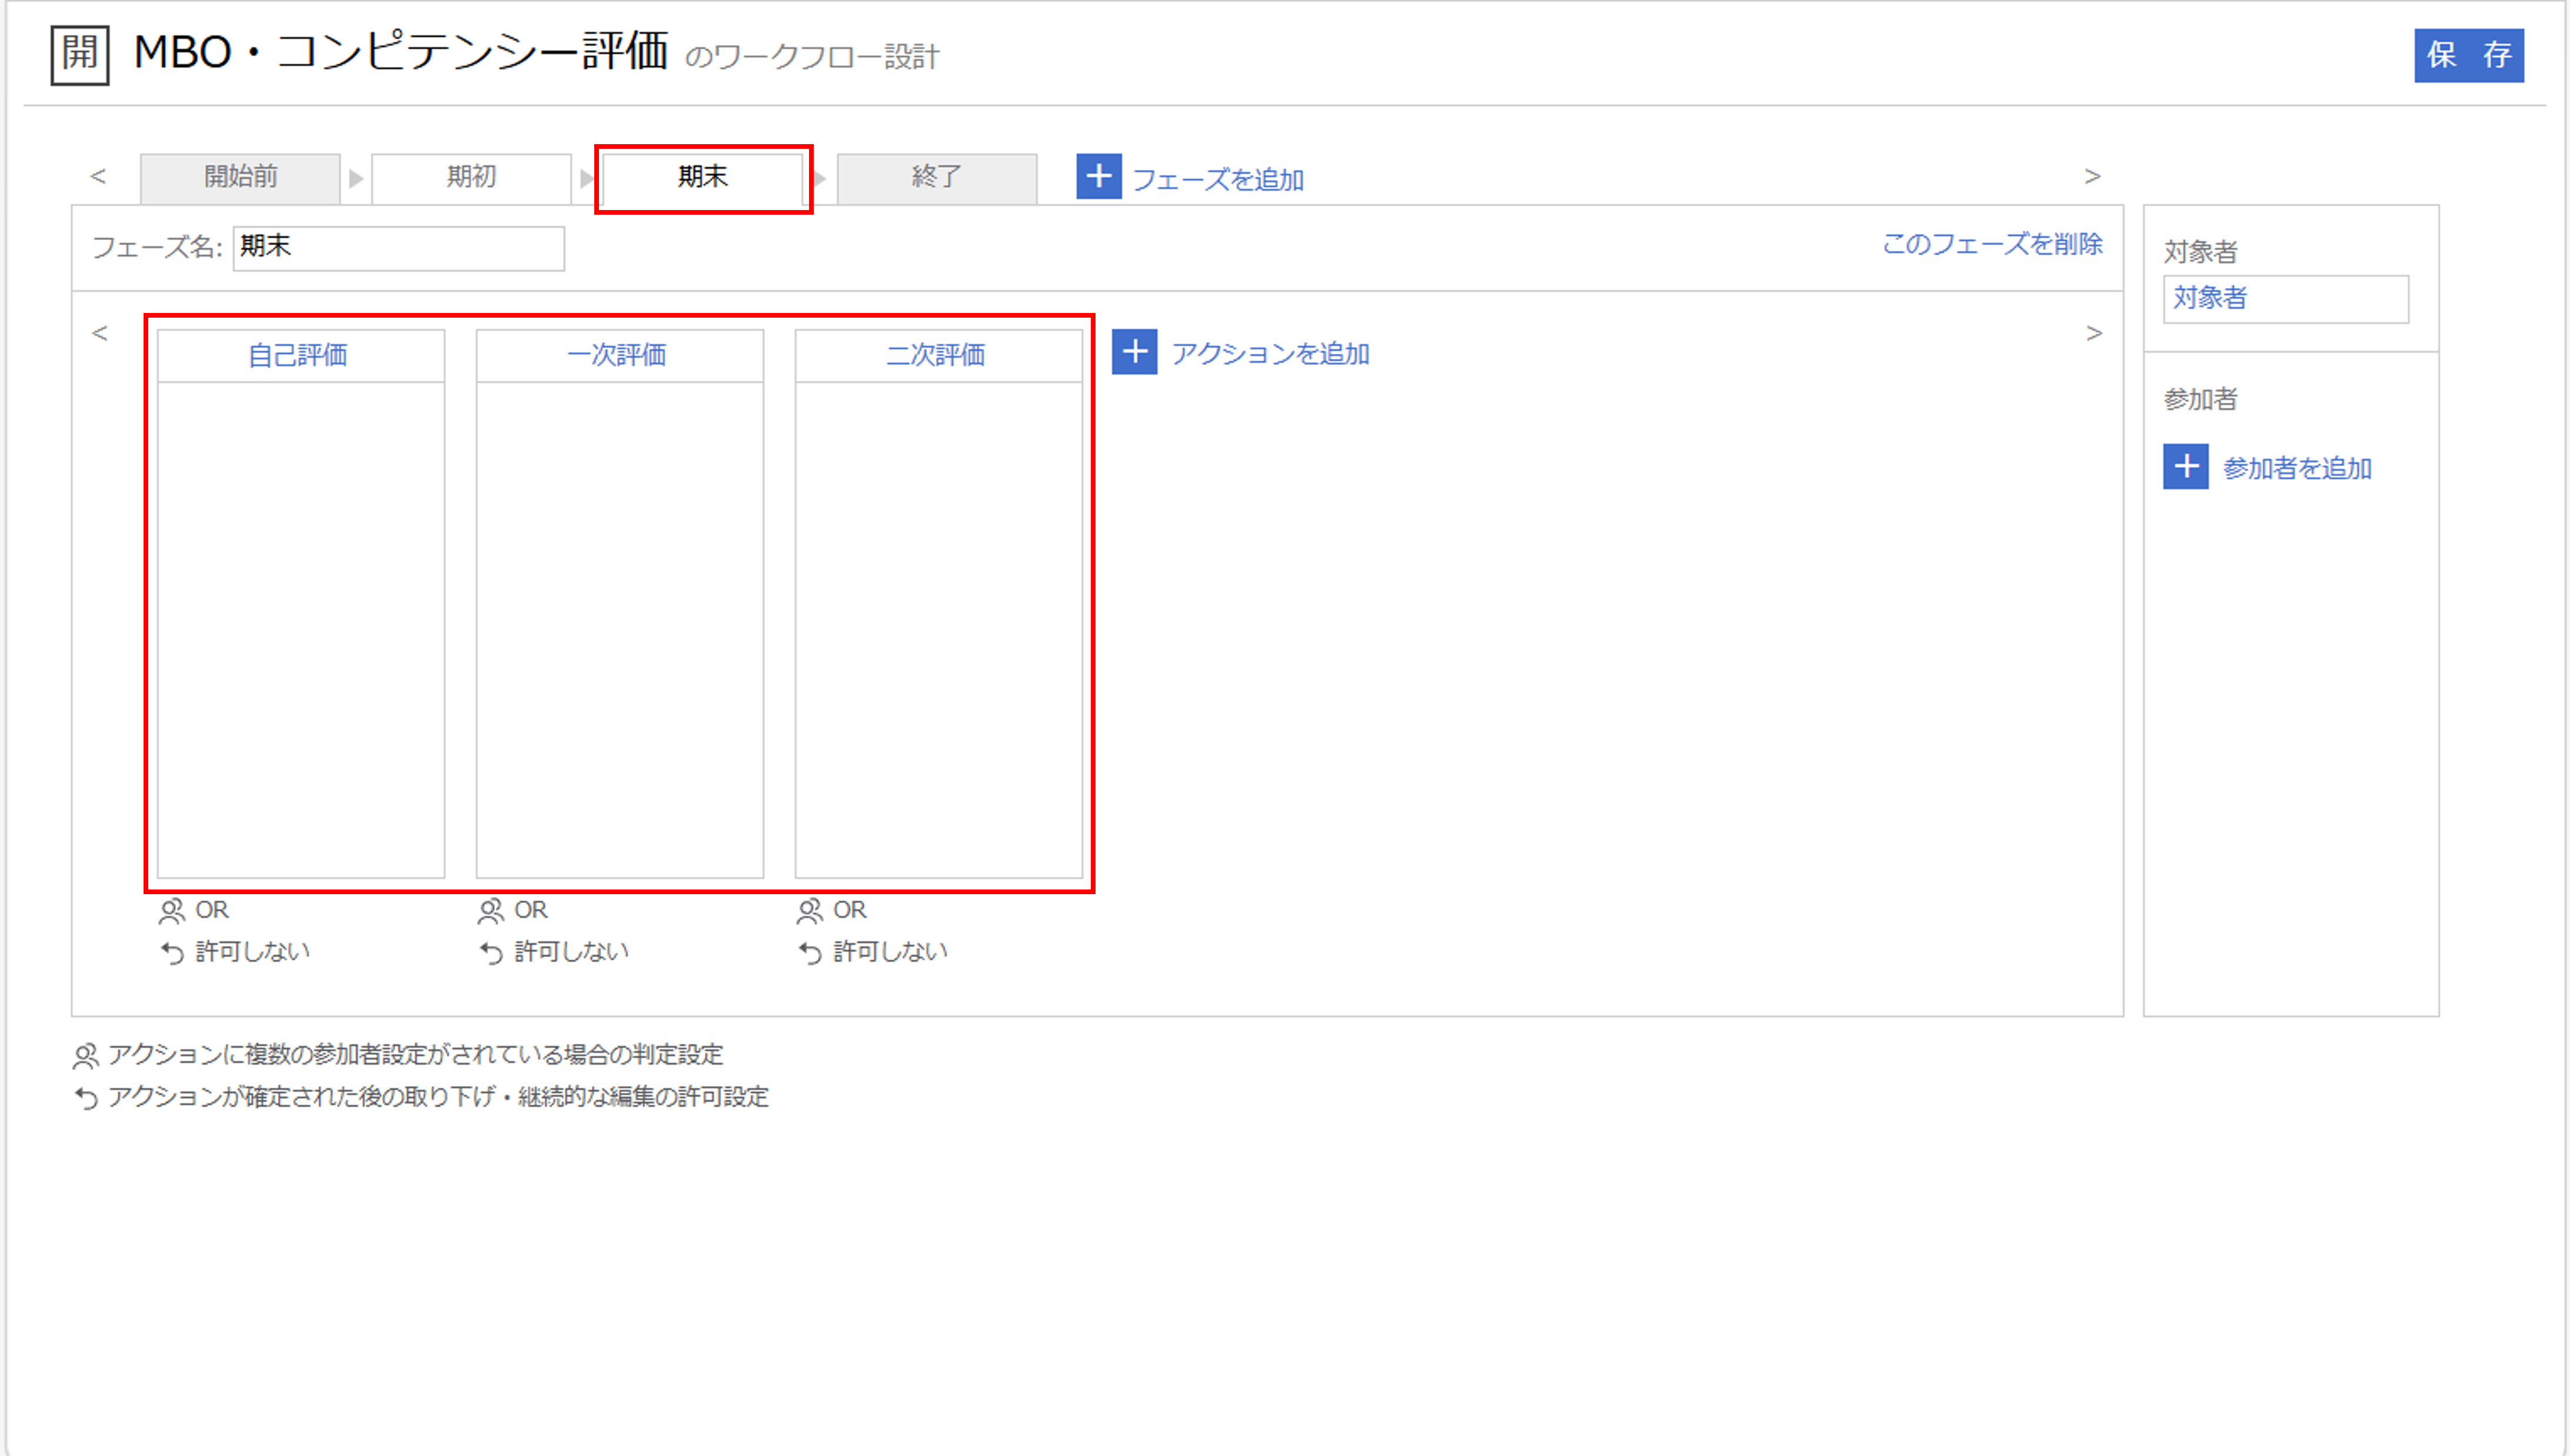
Task: Click the participants icon under 二次評価
Action: tap(810, 911)
